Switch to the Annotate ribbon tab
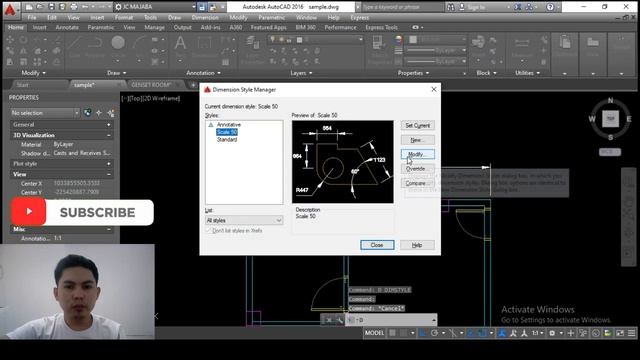The width and height of the screenshot is (640, 360). (67, 27)
